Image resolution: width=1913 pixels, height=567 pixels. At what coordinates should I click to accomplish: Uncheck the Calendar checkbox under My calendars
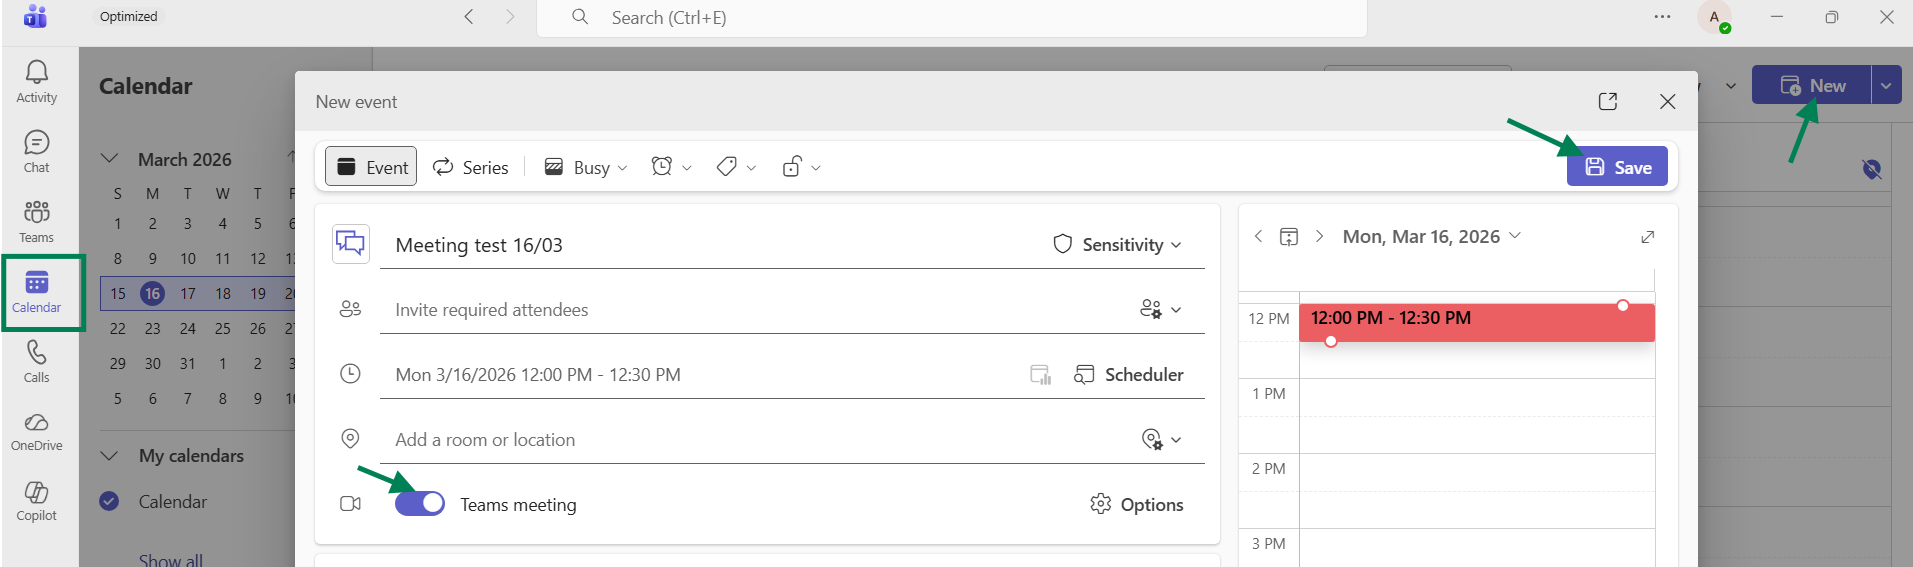tap(110, 502)
